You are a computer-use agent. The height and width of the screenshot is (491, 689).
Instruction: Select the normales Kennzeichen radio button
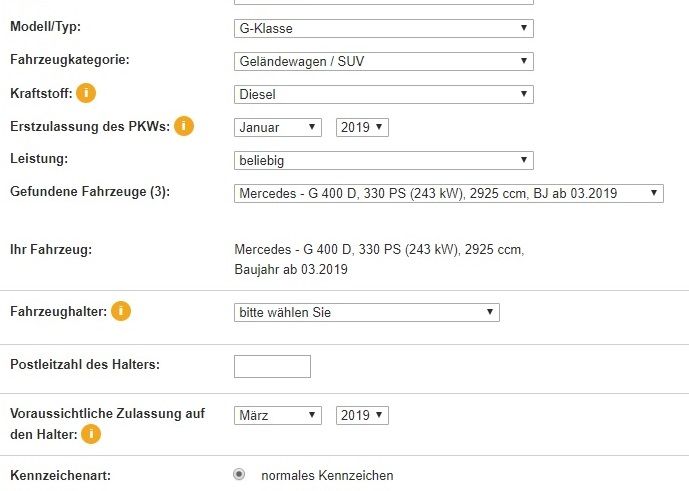[x=239, y=475]
